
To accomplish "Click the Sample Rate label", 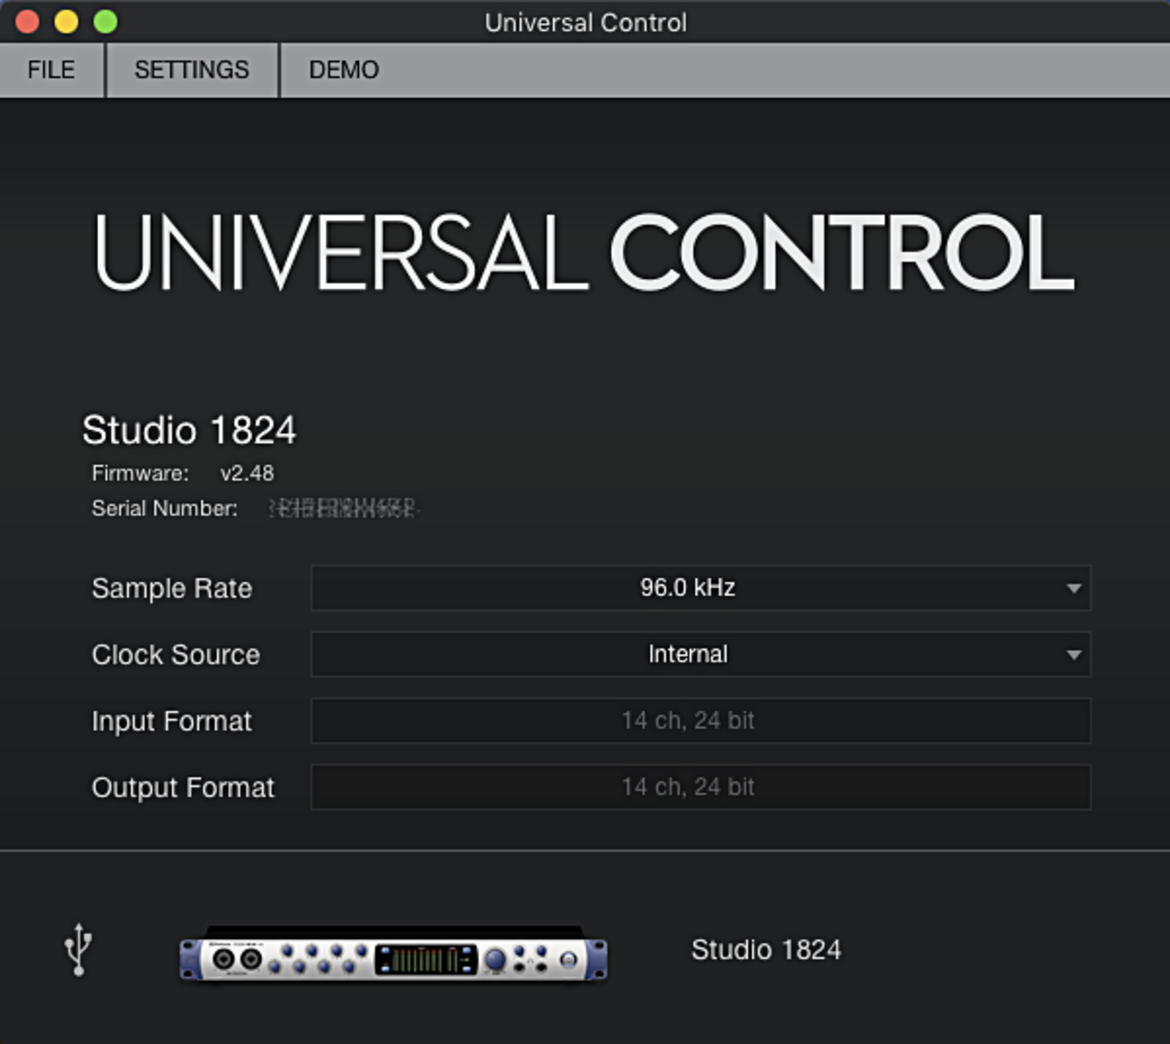I will pos(172,588).
